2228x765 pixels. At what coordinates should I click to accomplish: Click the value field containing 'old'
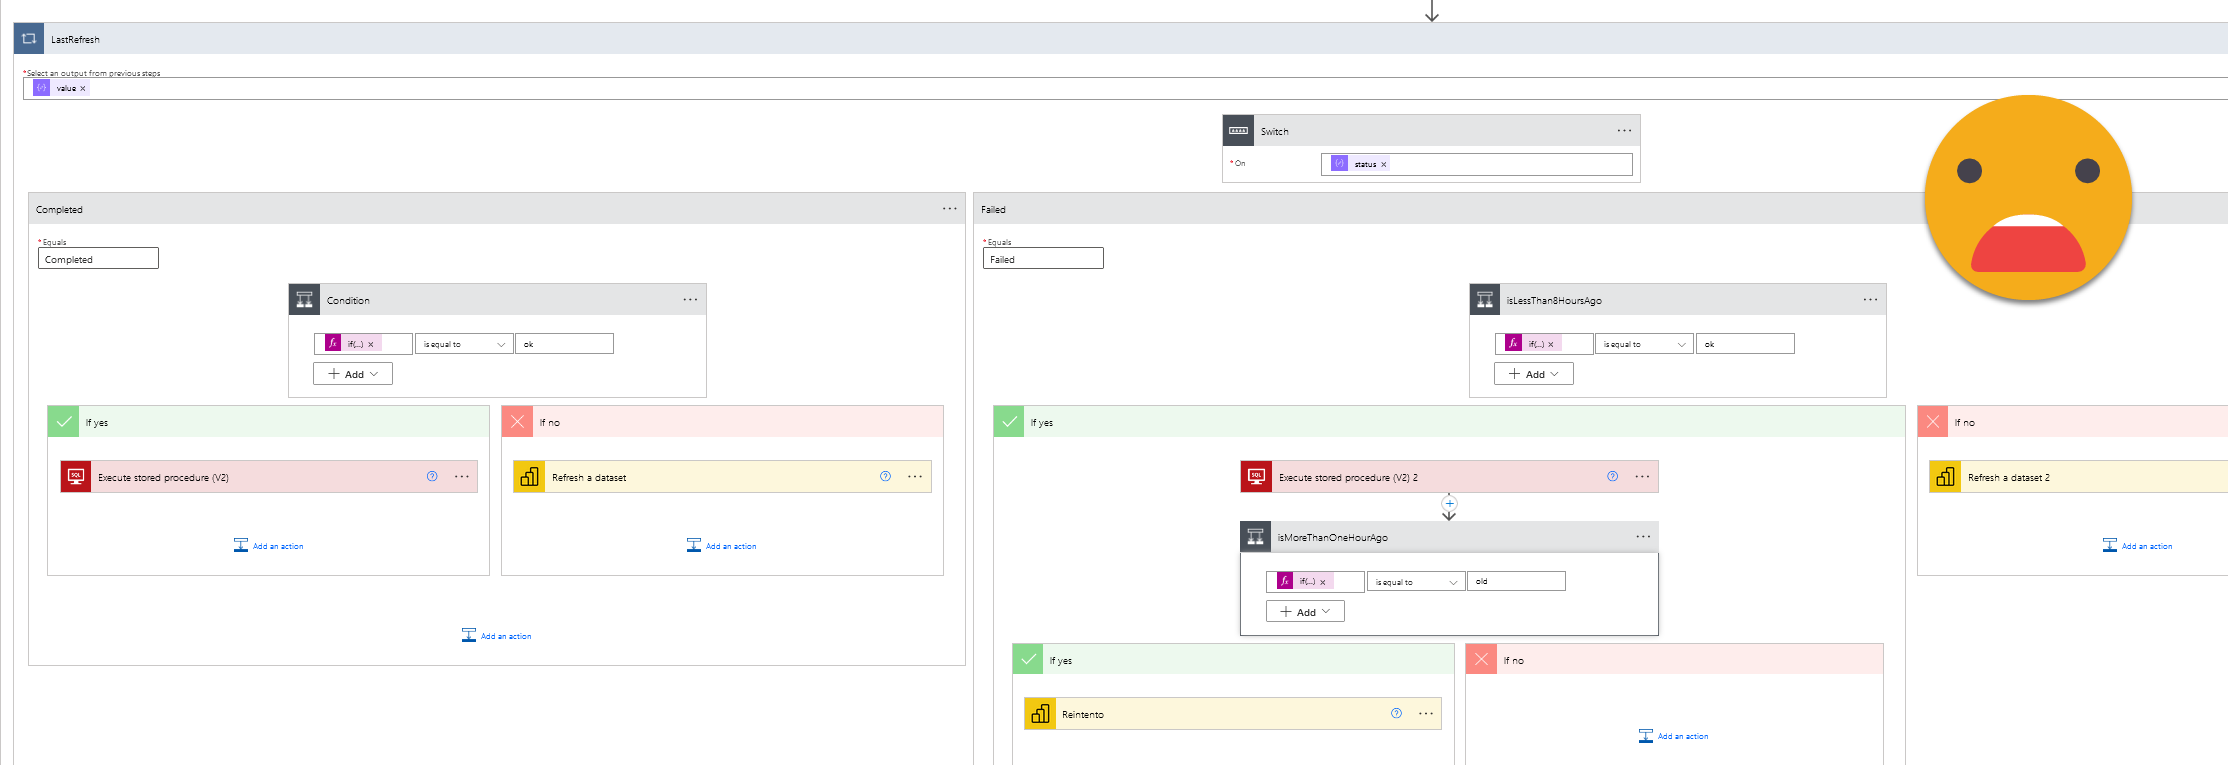[1515, 582]
